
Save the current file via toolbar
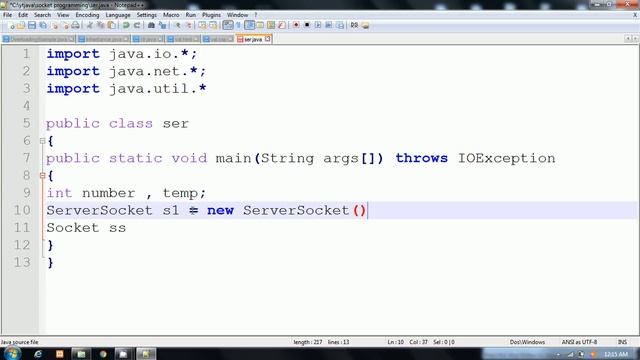(x=31, y=25)
